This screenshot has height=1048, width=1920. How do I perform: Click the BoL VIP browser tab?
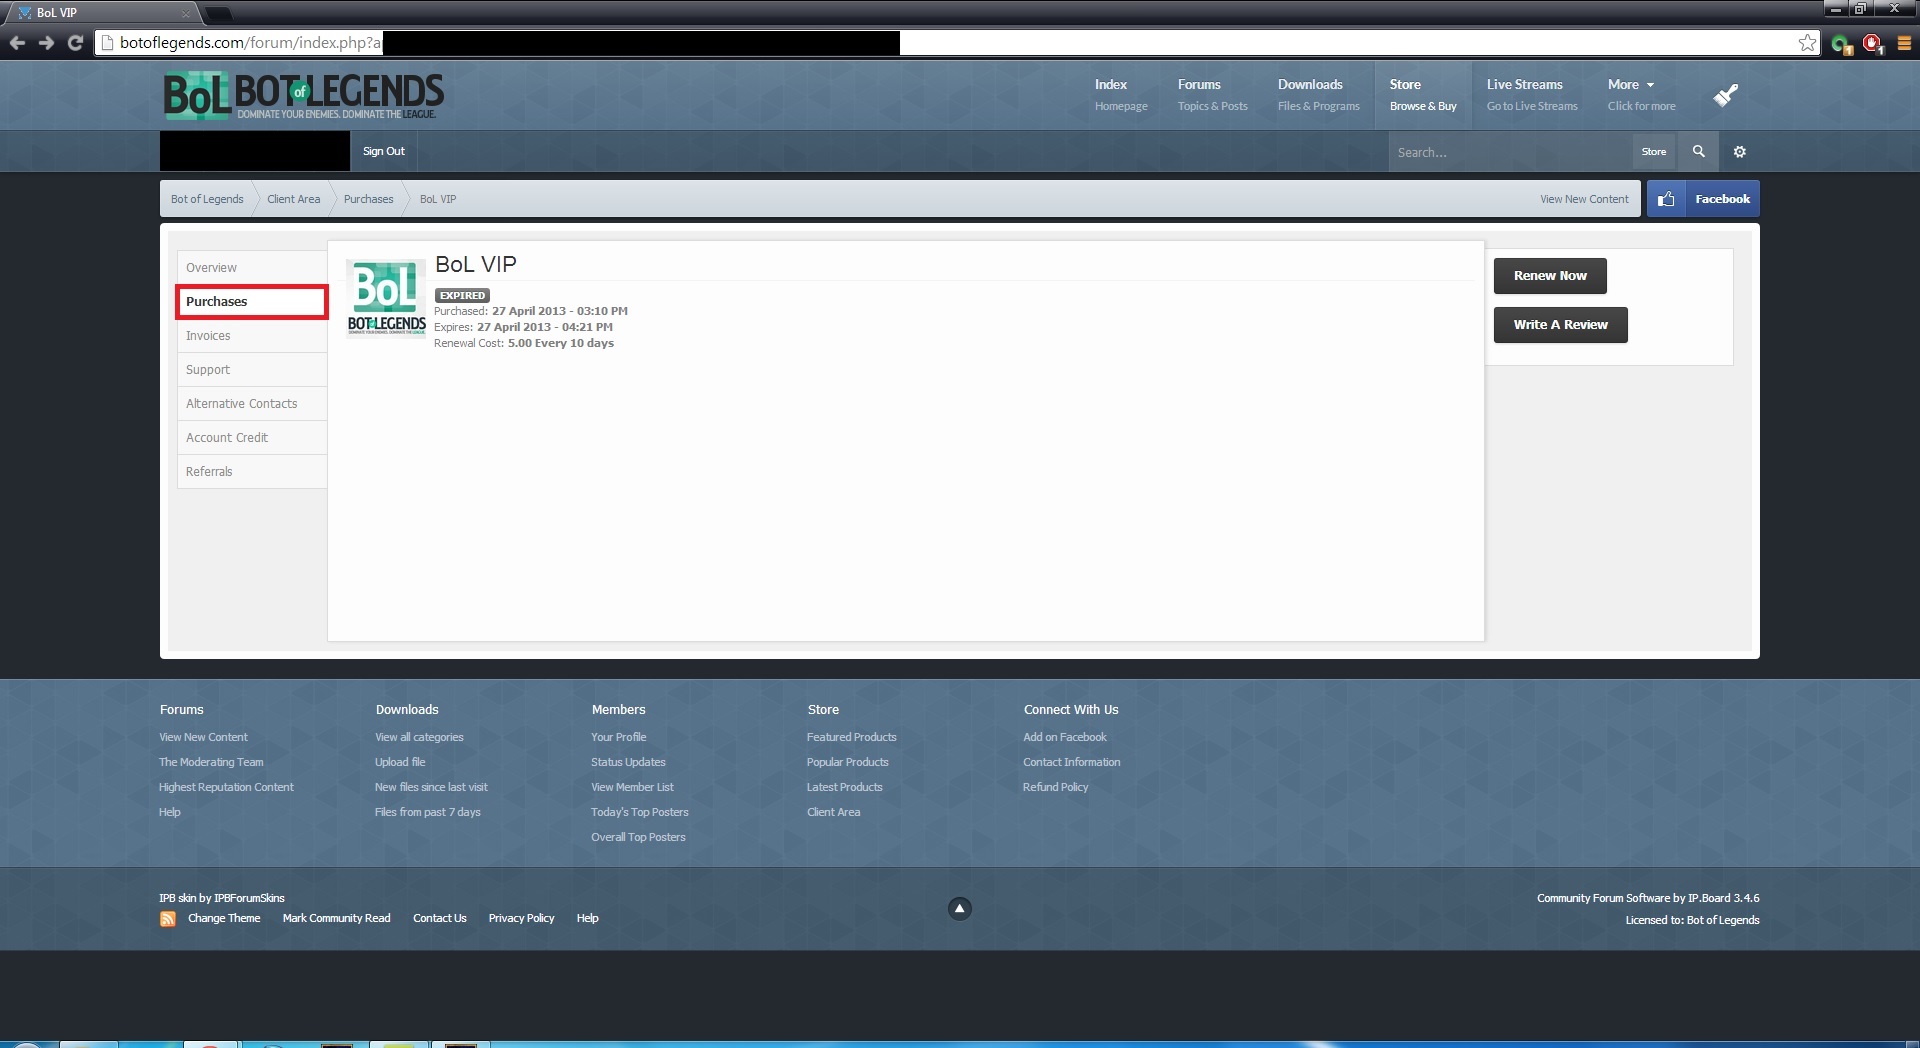105,13
